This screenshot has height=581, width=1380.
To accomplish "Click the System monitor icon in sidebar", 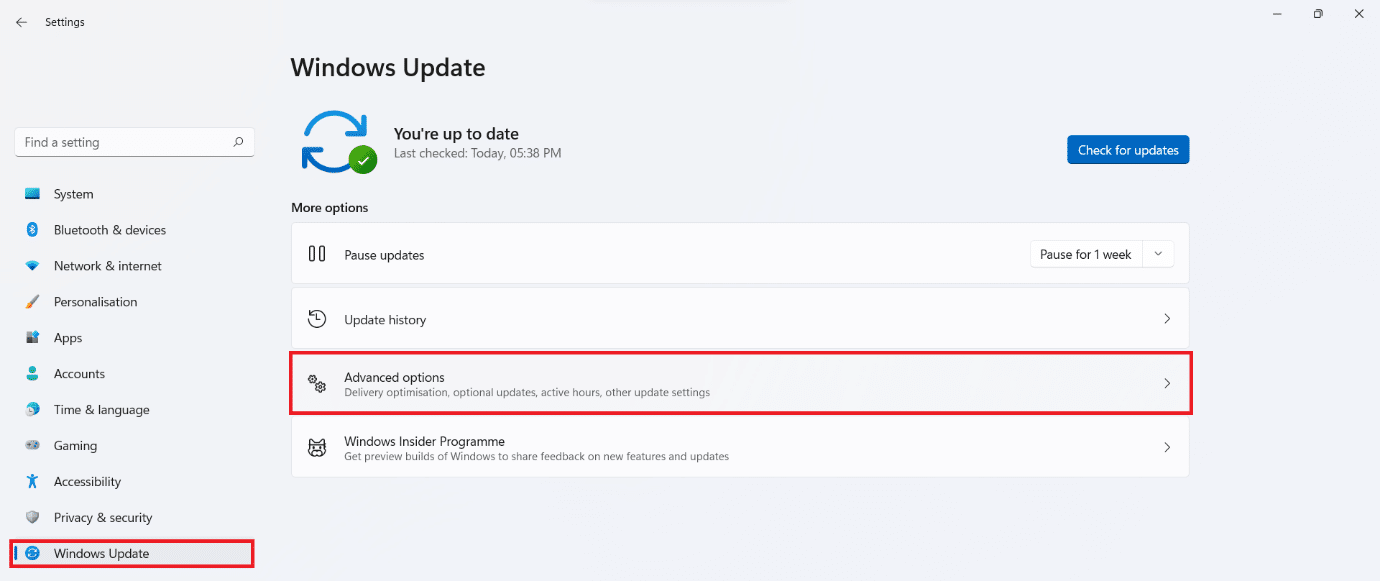I will click(33, 194).
